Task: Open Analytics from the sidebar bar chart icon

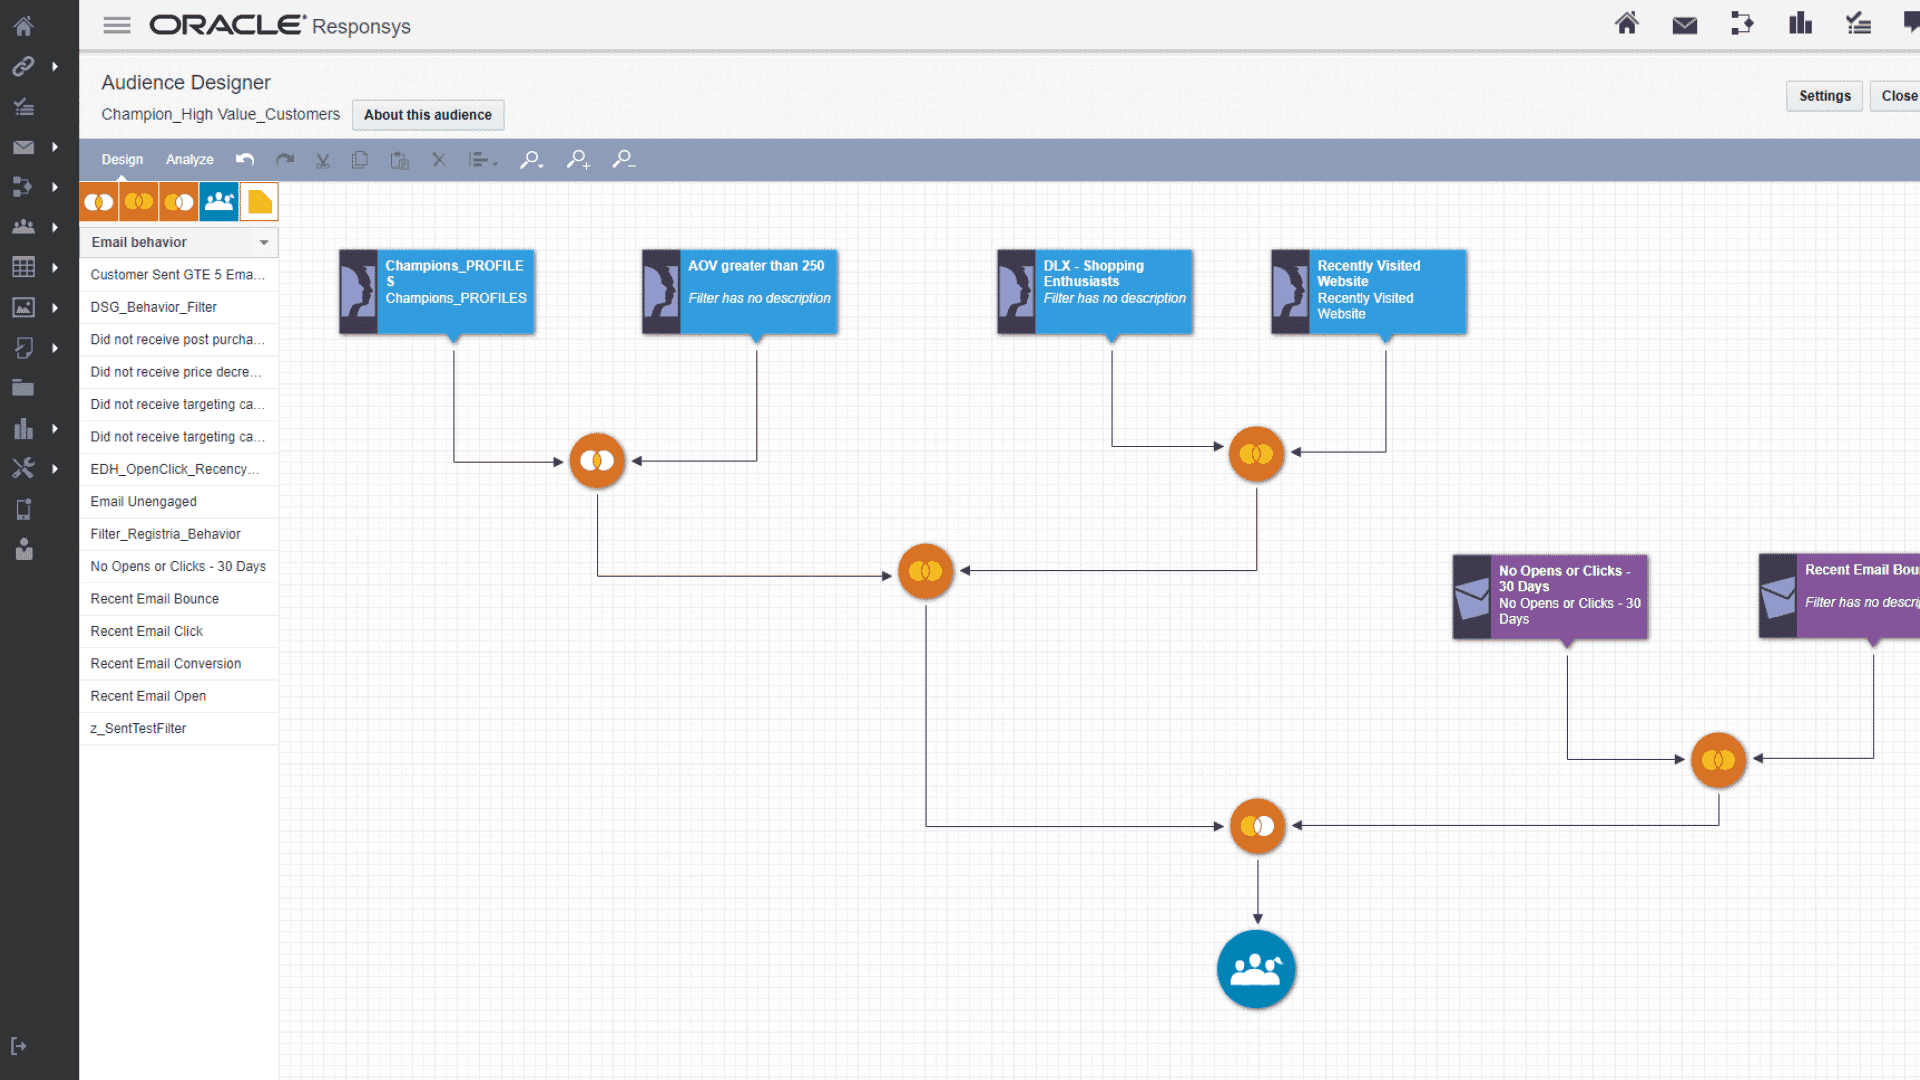Action: coord(22,428)
